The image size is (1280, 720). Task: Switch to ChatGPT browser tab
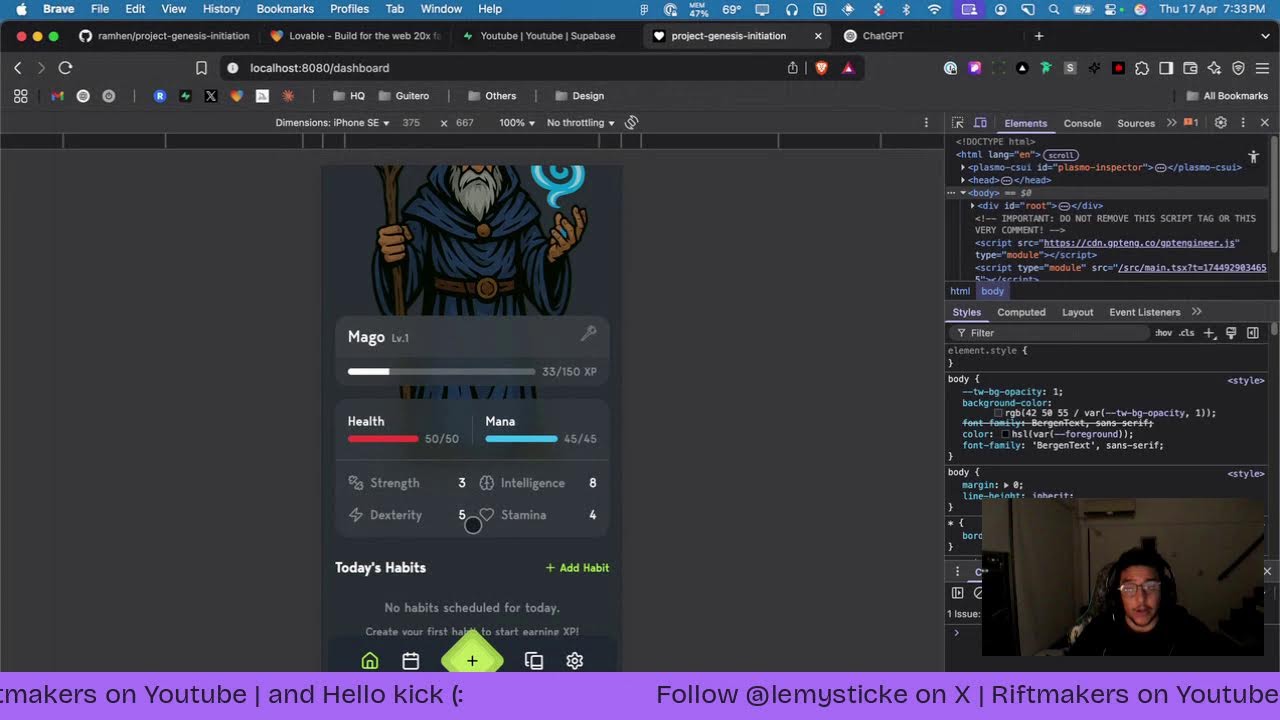(883, 36)
